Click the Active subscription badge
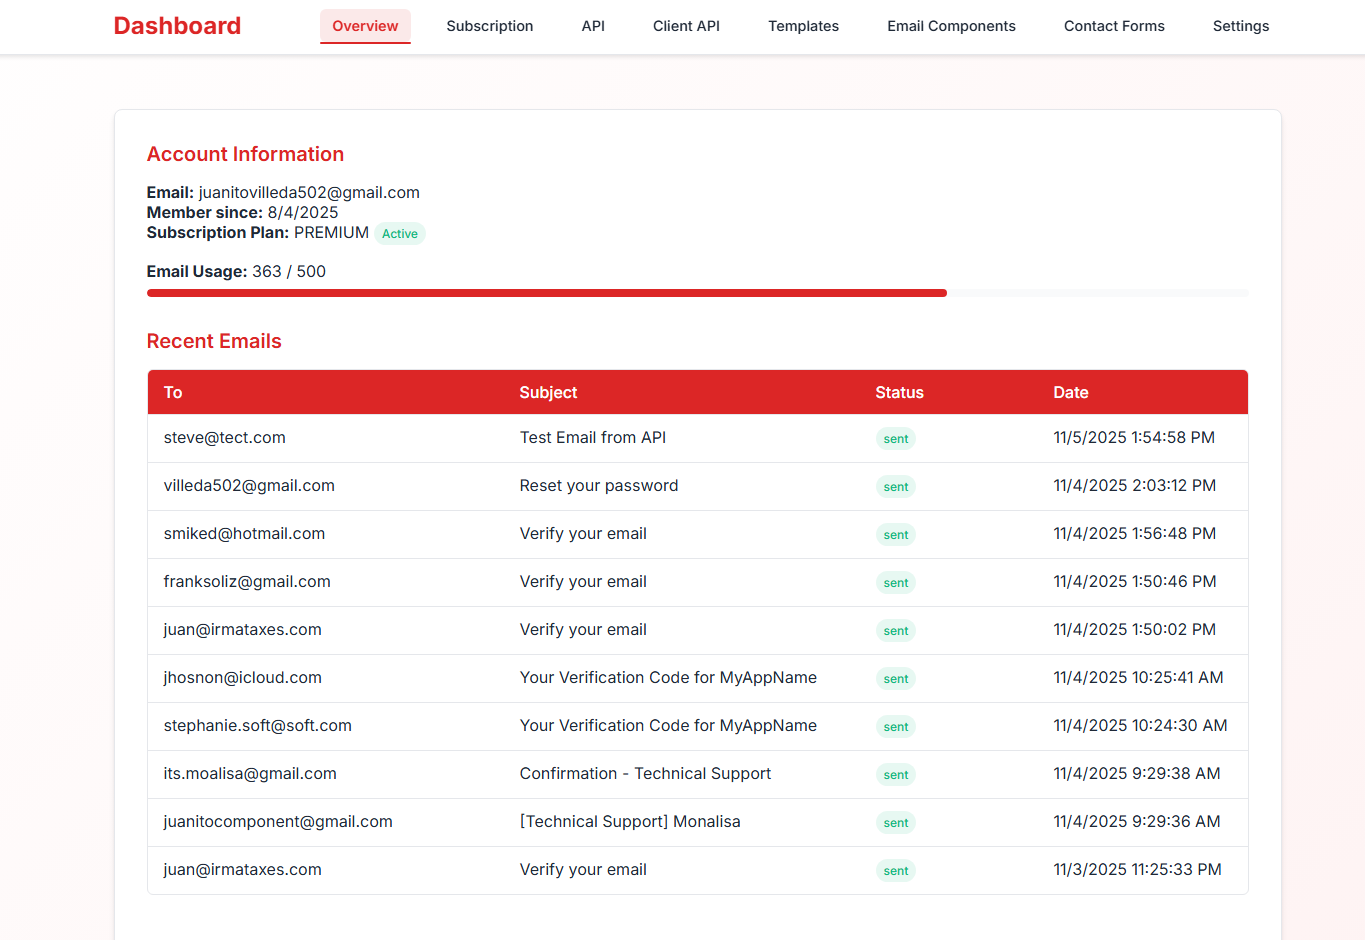Viewport: 1365px width, 940px height. [x=400, y=233]
